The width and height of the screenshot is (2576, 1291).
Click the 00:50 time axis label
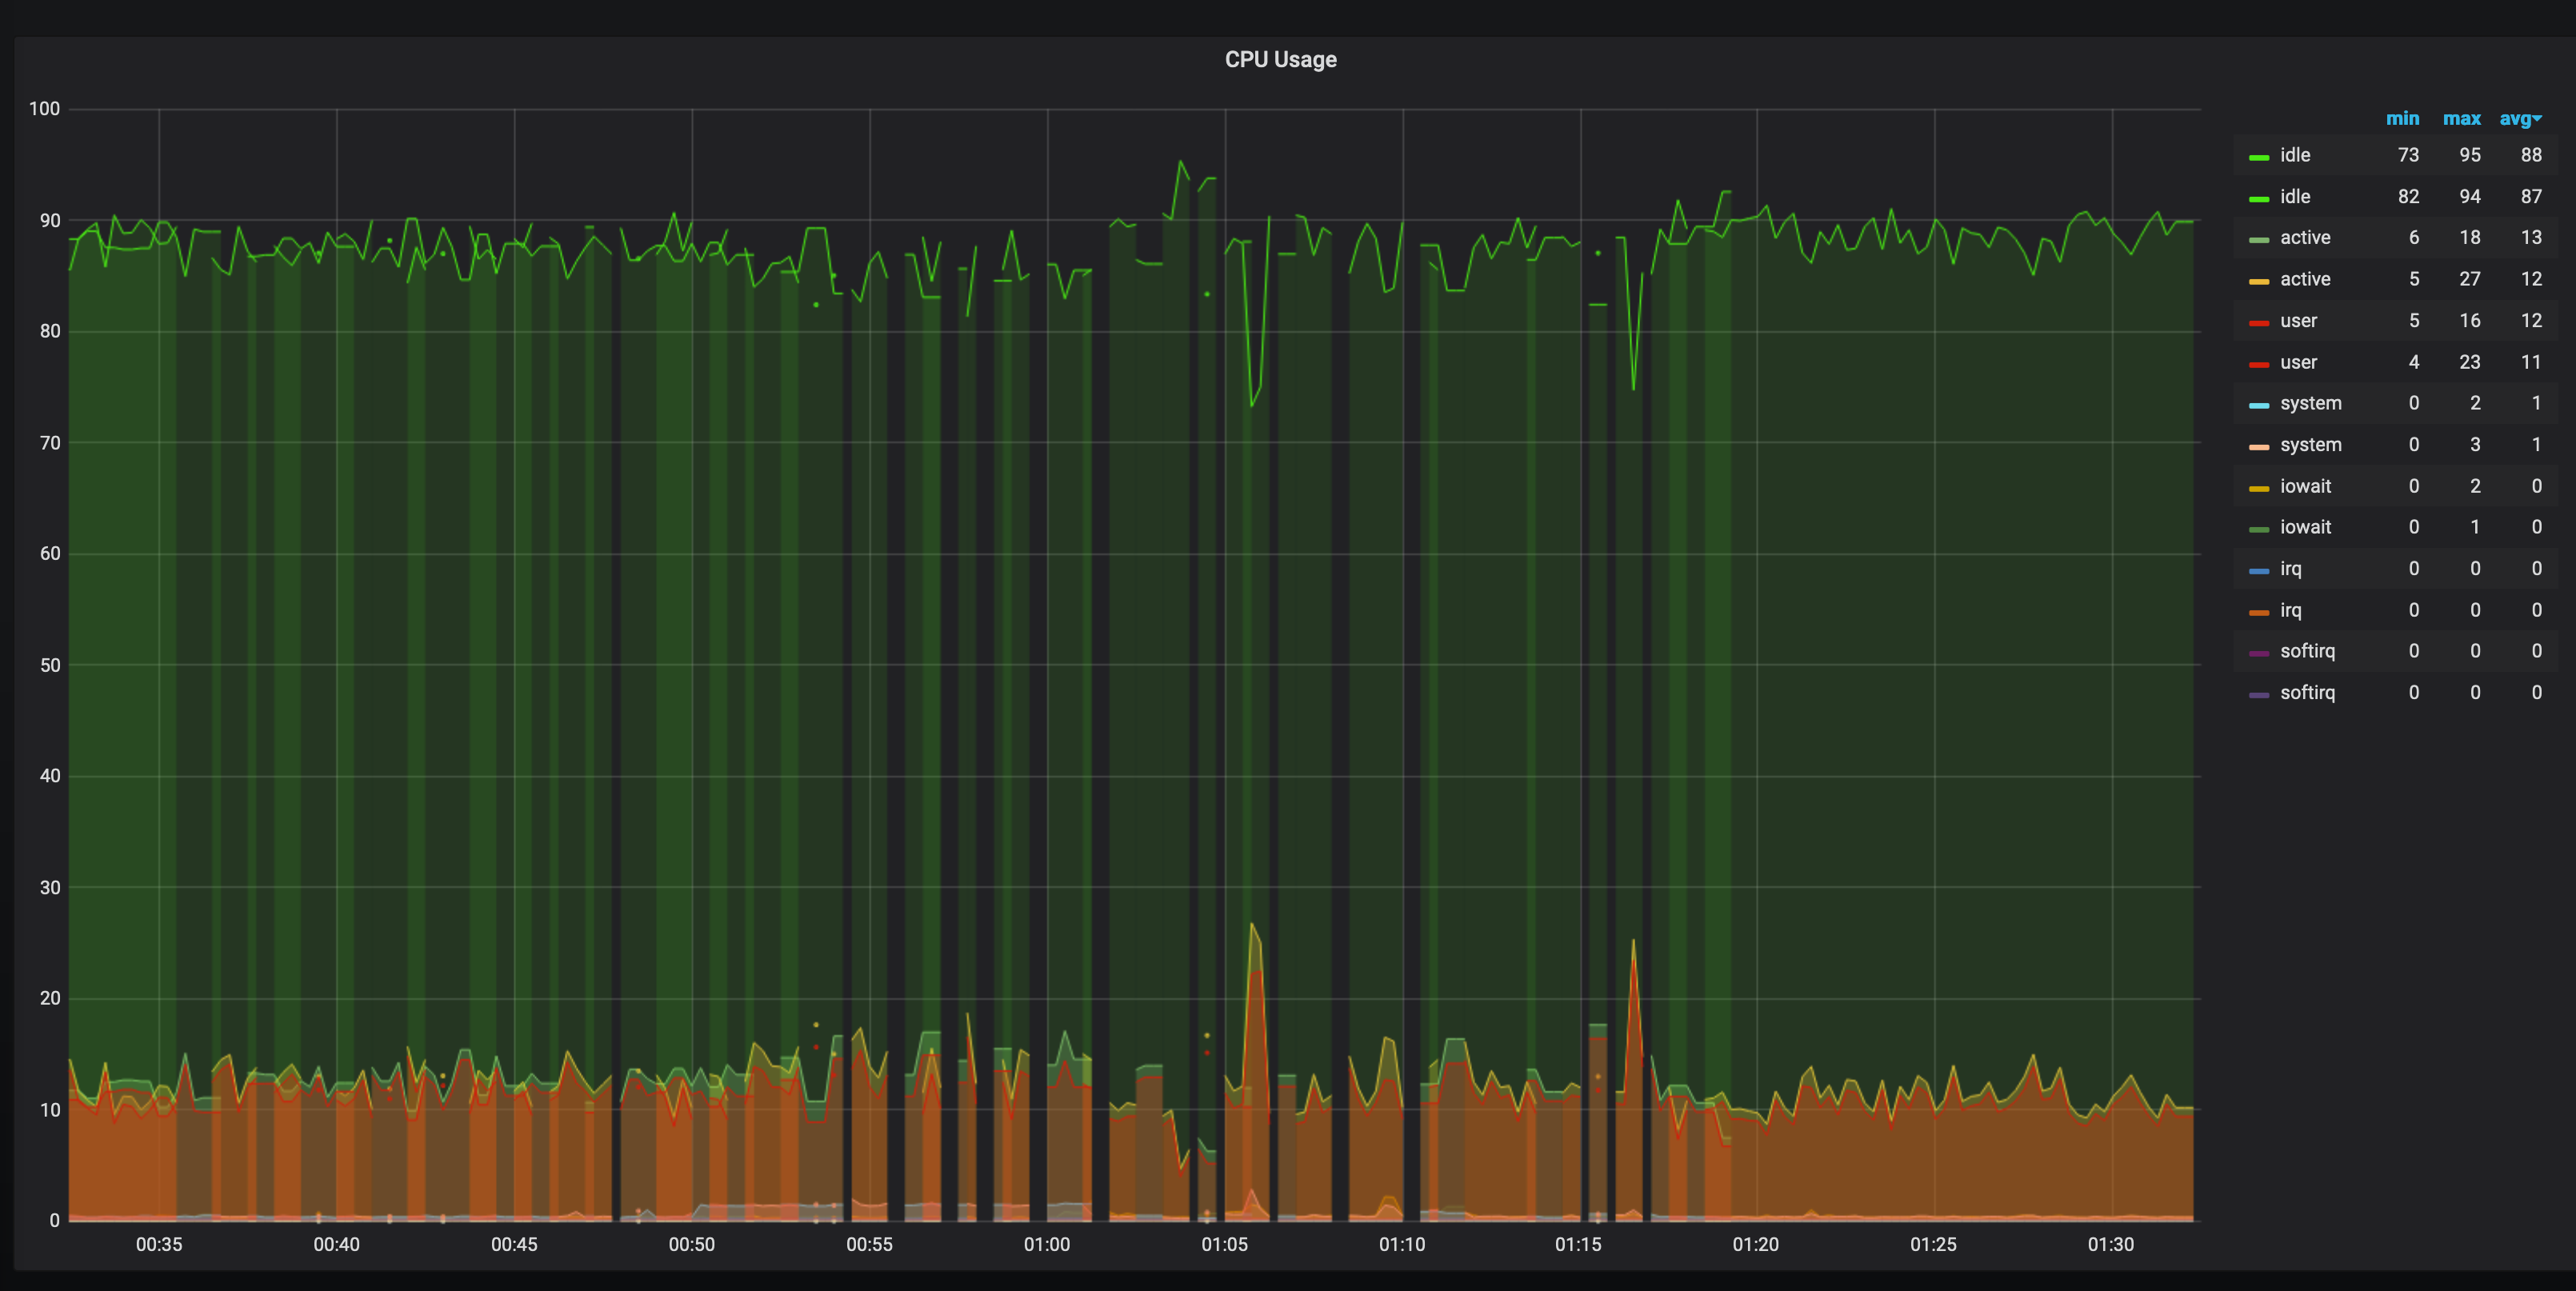[x=692, y=1245]
